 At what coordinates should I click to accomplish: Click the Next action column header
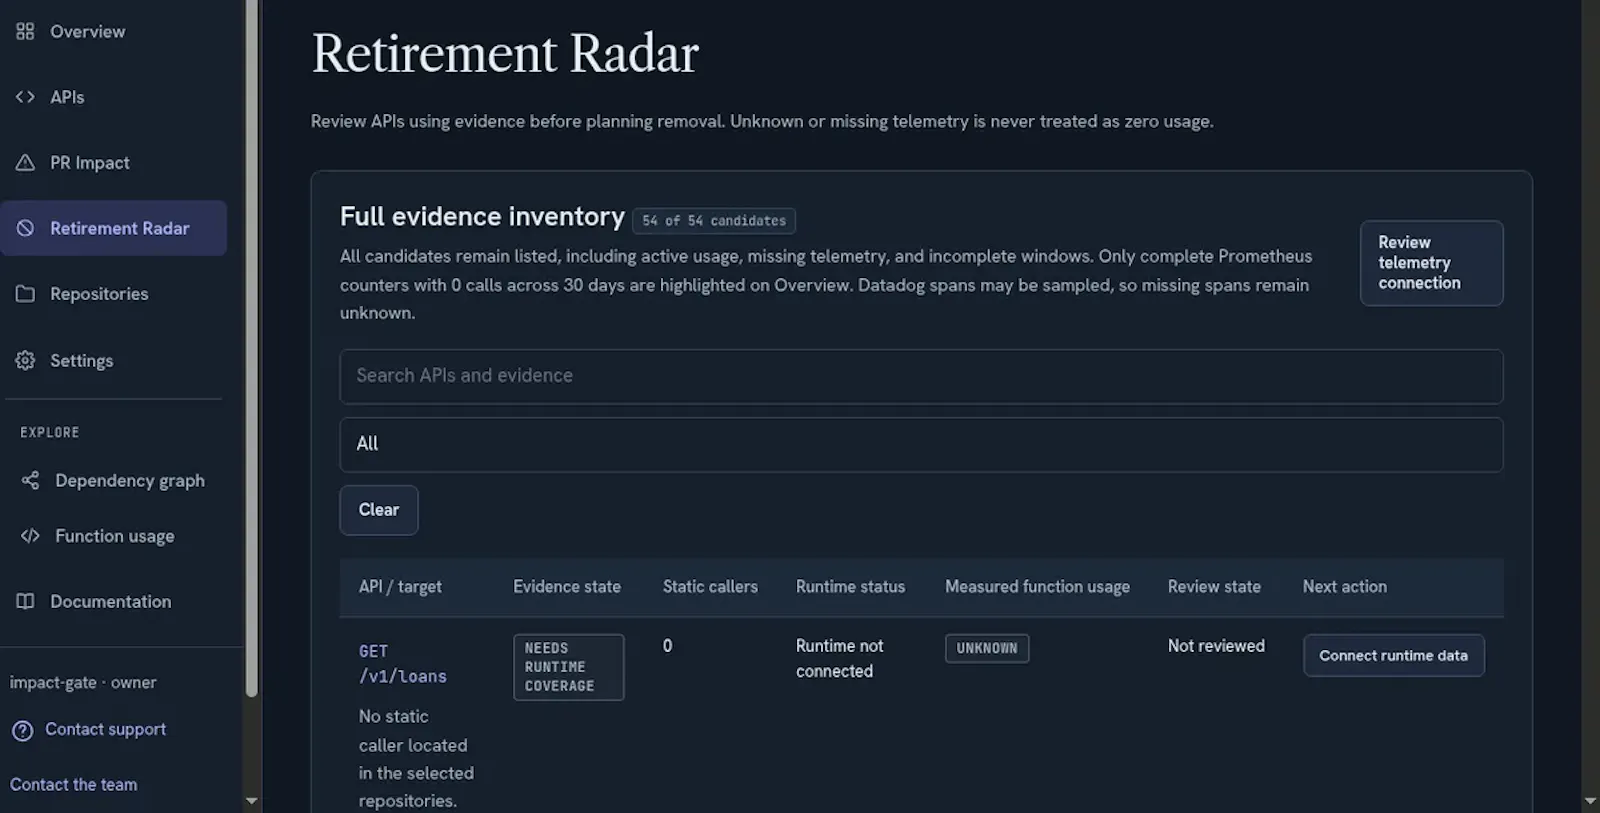(x=1344, y=587)
